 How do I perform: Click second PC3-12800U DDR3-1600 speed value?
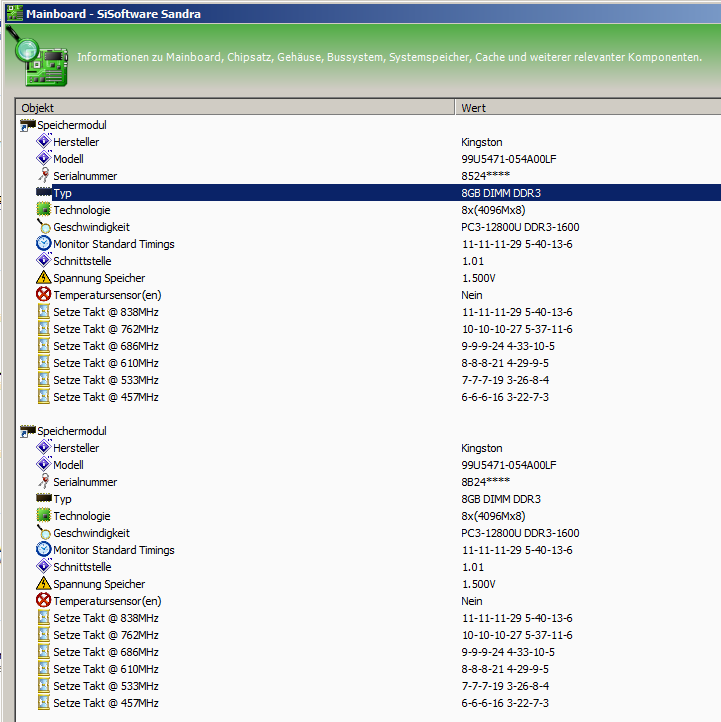[x=520, y=533]
